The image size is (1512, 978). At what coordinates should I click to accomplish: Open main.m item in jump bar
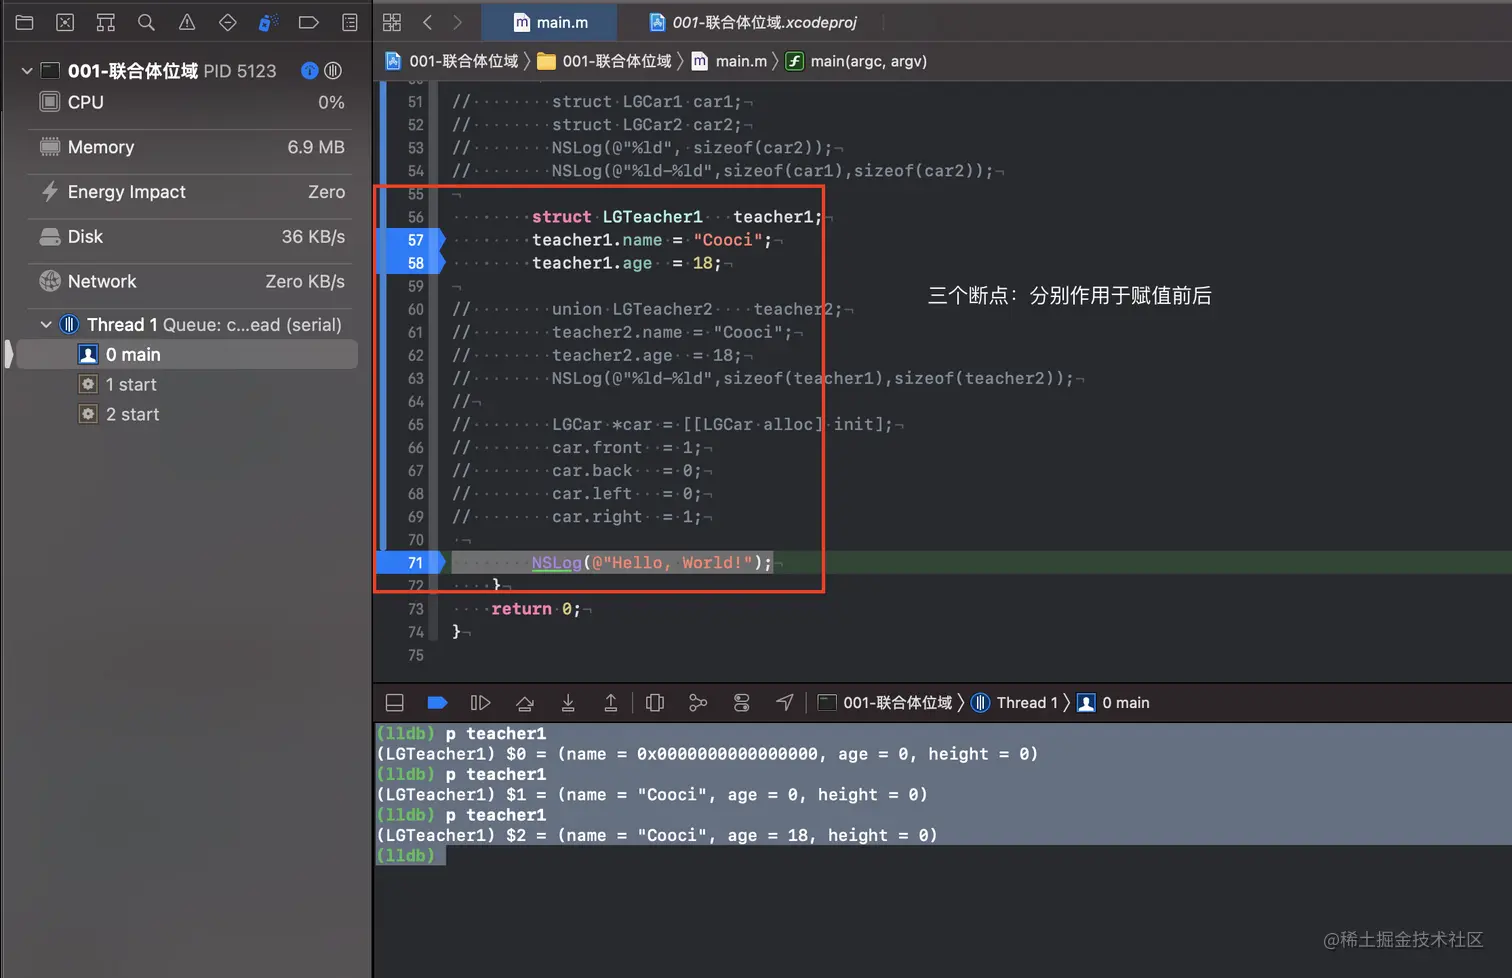point(729,61)
